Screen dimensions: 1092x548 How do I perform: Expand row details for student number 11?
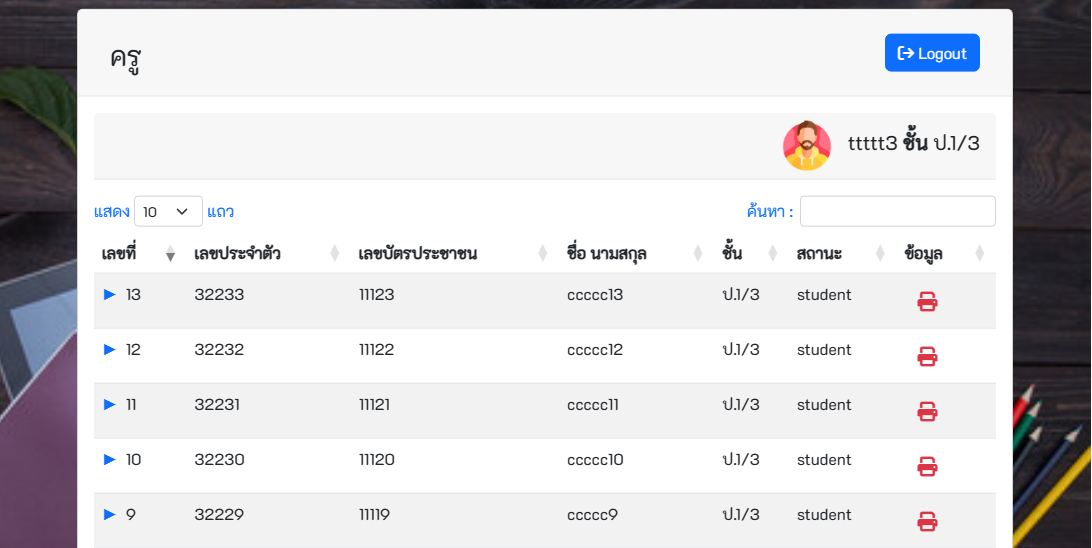pyautogui.click(x=109, y=405)
